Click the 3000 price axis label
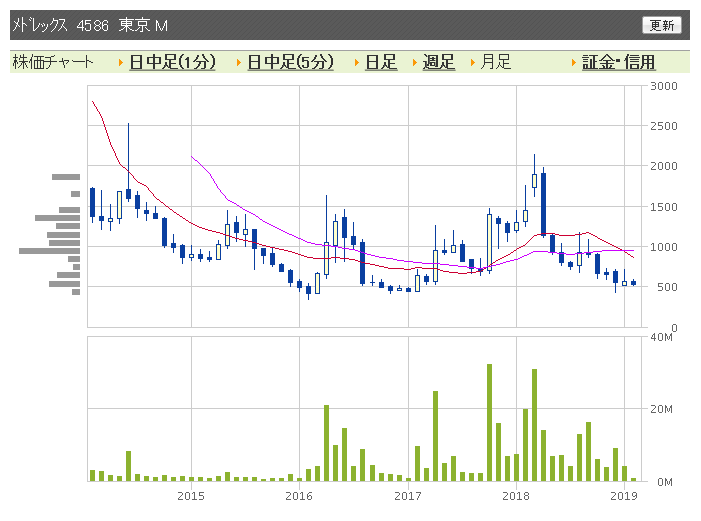This screenshot has width=701, height=521. coord(664,86)
